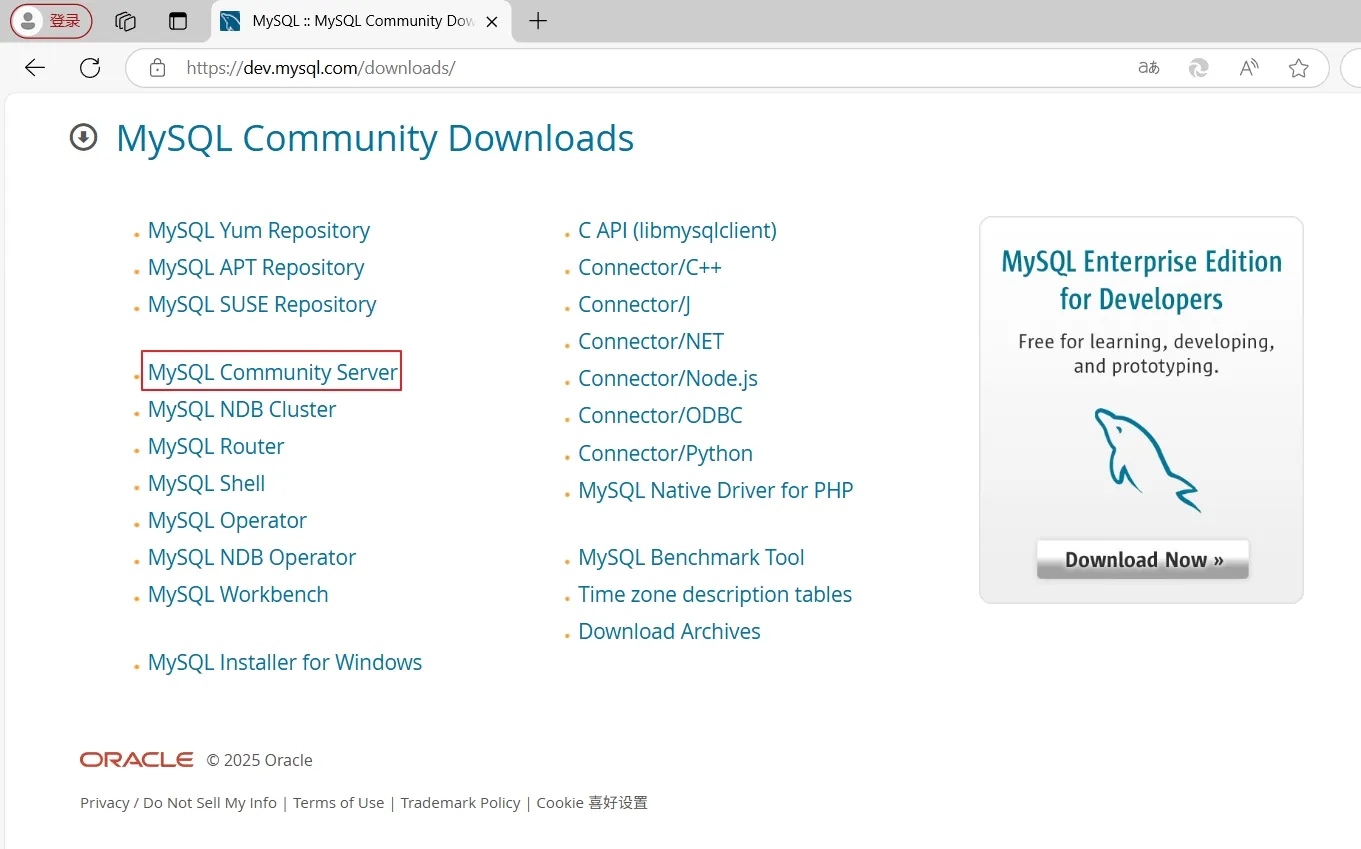Open MySQL Installer for Windows link

(x=285, y=662)
